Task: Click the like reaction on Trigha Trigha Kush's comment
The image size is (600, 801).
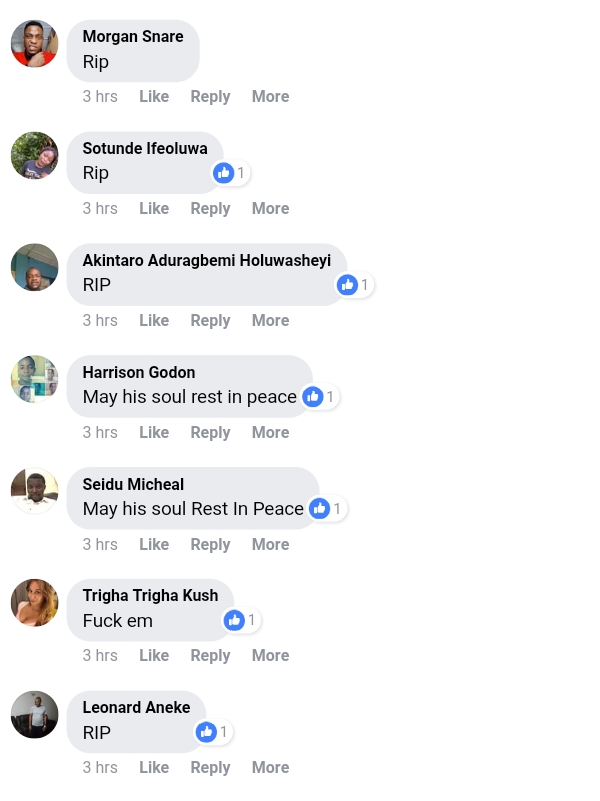Action: tap(235, 620)
